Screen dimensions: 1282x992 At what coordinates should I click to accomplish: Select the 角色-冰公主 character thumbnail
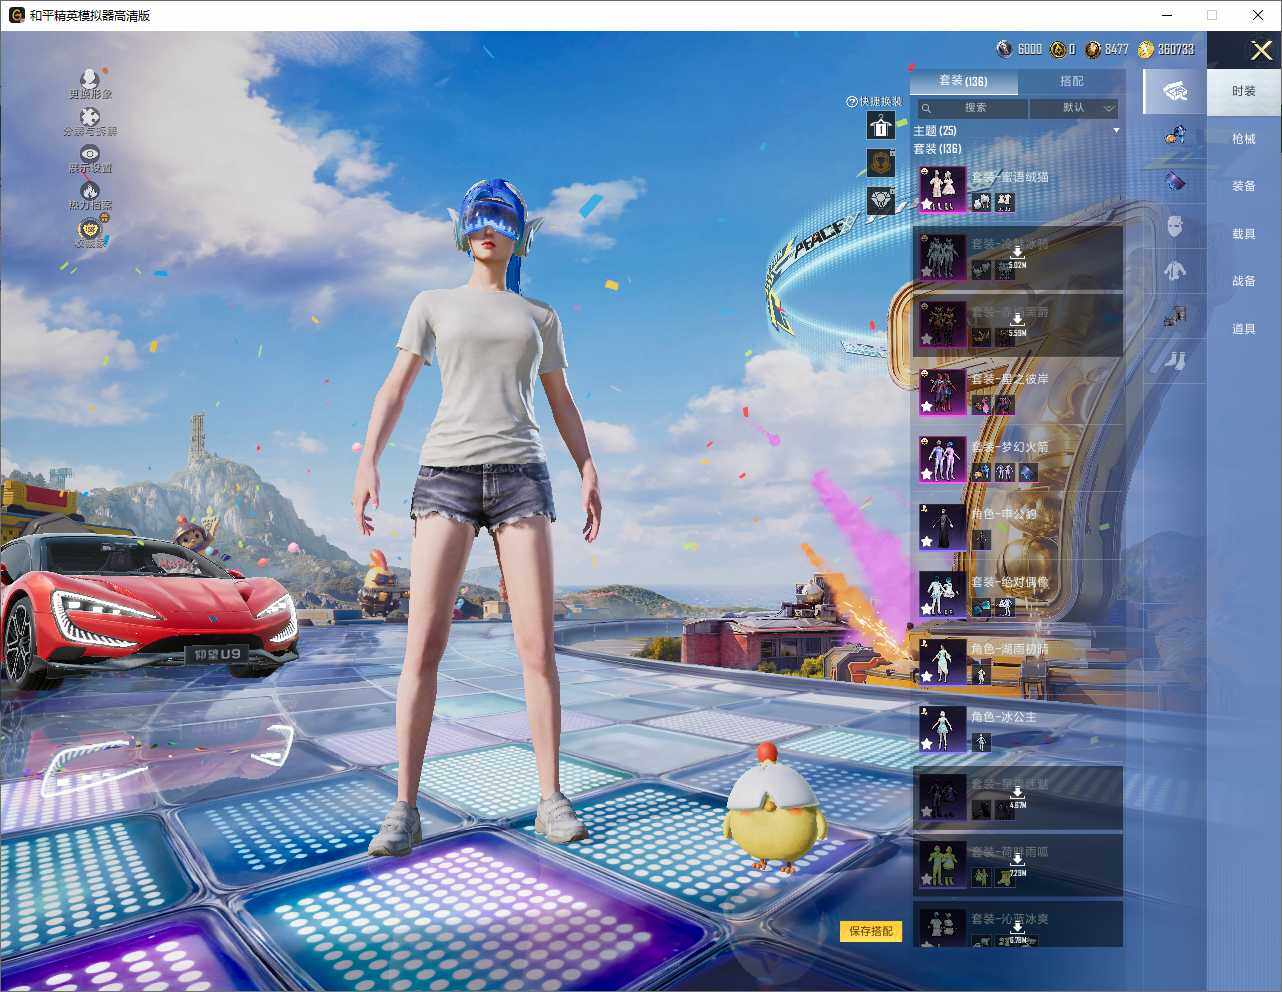942,729
